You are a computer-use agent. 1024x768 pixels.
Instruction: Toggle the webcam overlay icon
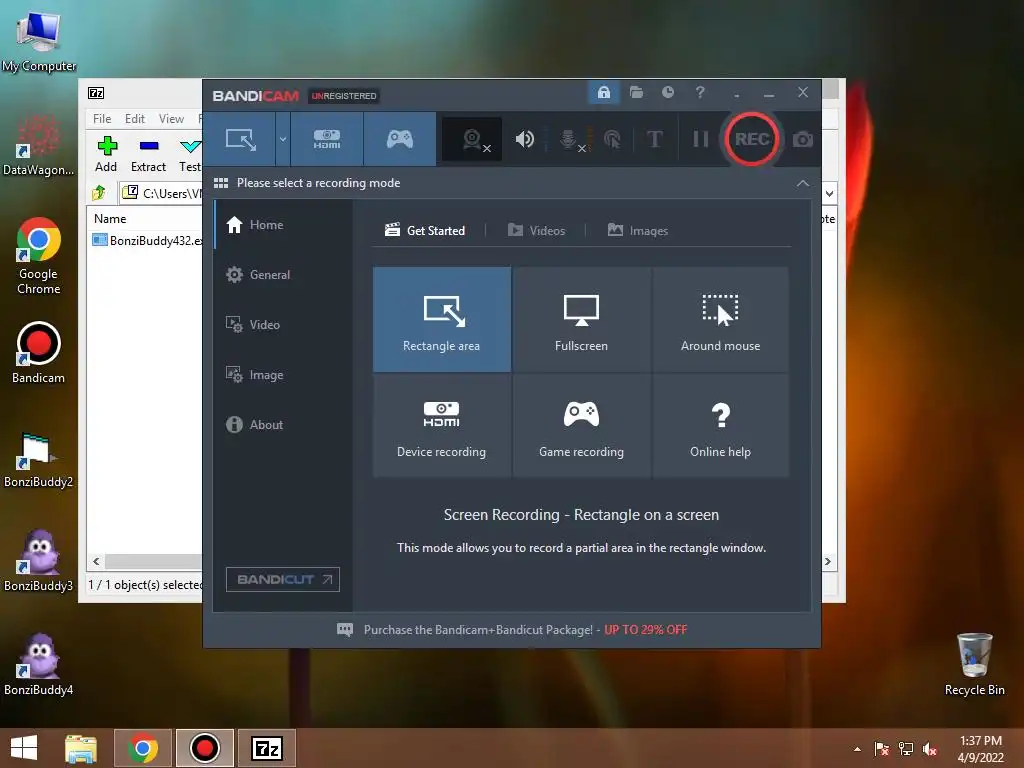coord(472,139)
